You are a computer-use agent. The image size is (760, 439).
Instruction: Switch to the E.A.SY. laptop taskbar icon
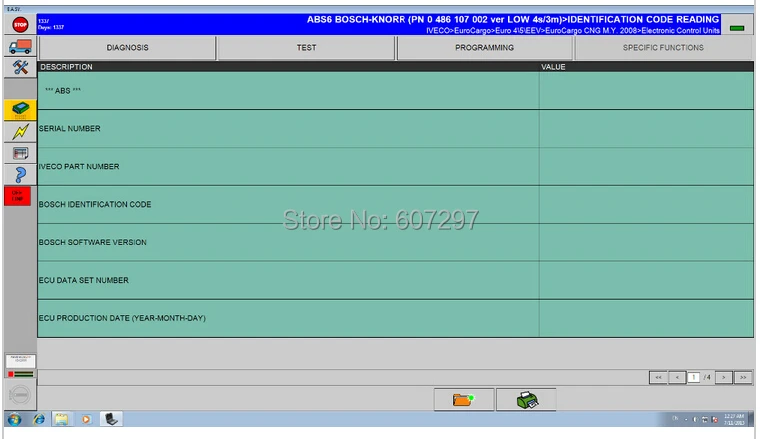[111, 419]
